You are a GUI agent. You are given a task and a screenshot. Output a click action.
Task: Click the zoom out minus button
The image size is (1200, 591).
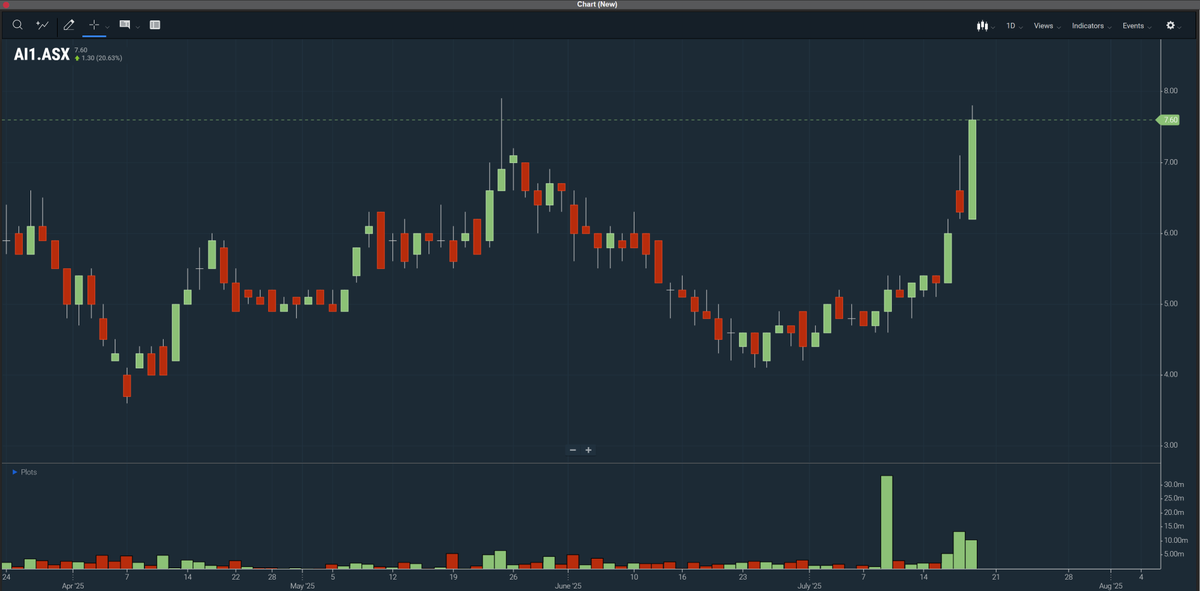(573, 450)
